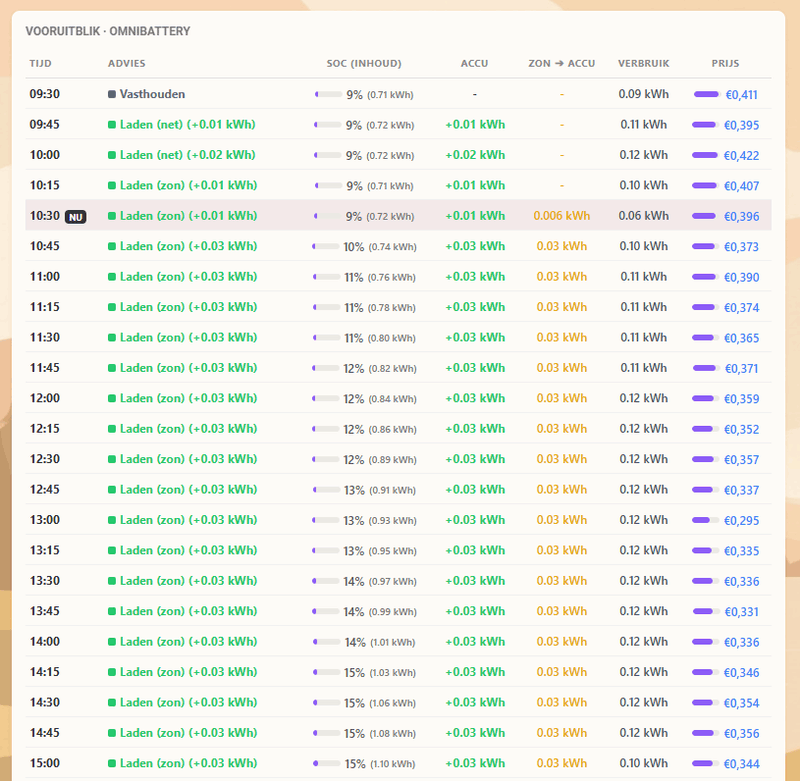Click price €0,395 in the 09:45 row
Image resolution: width=800 pixels, height=781 pixels.
(742, 125)
